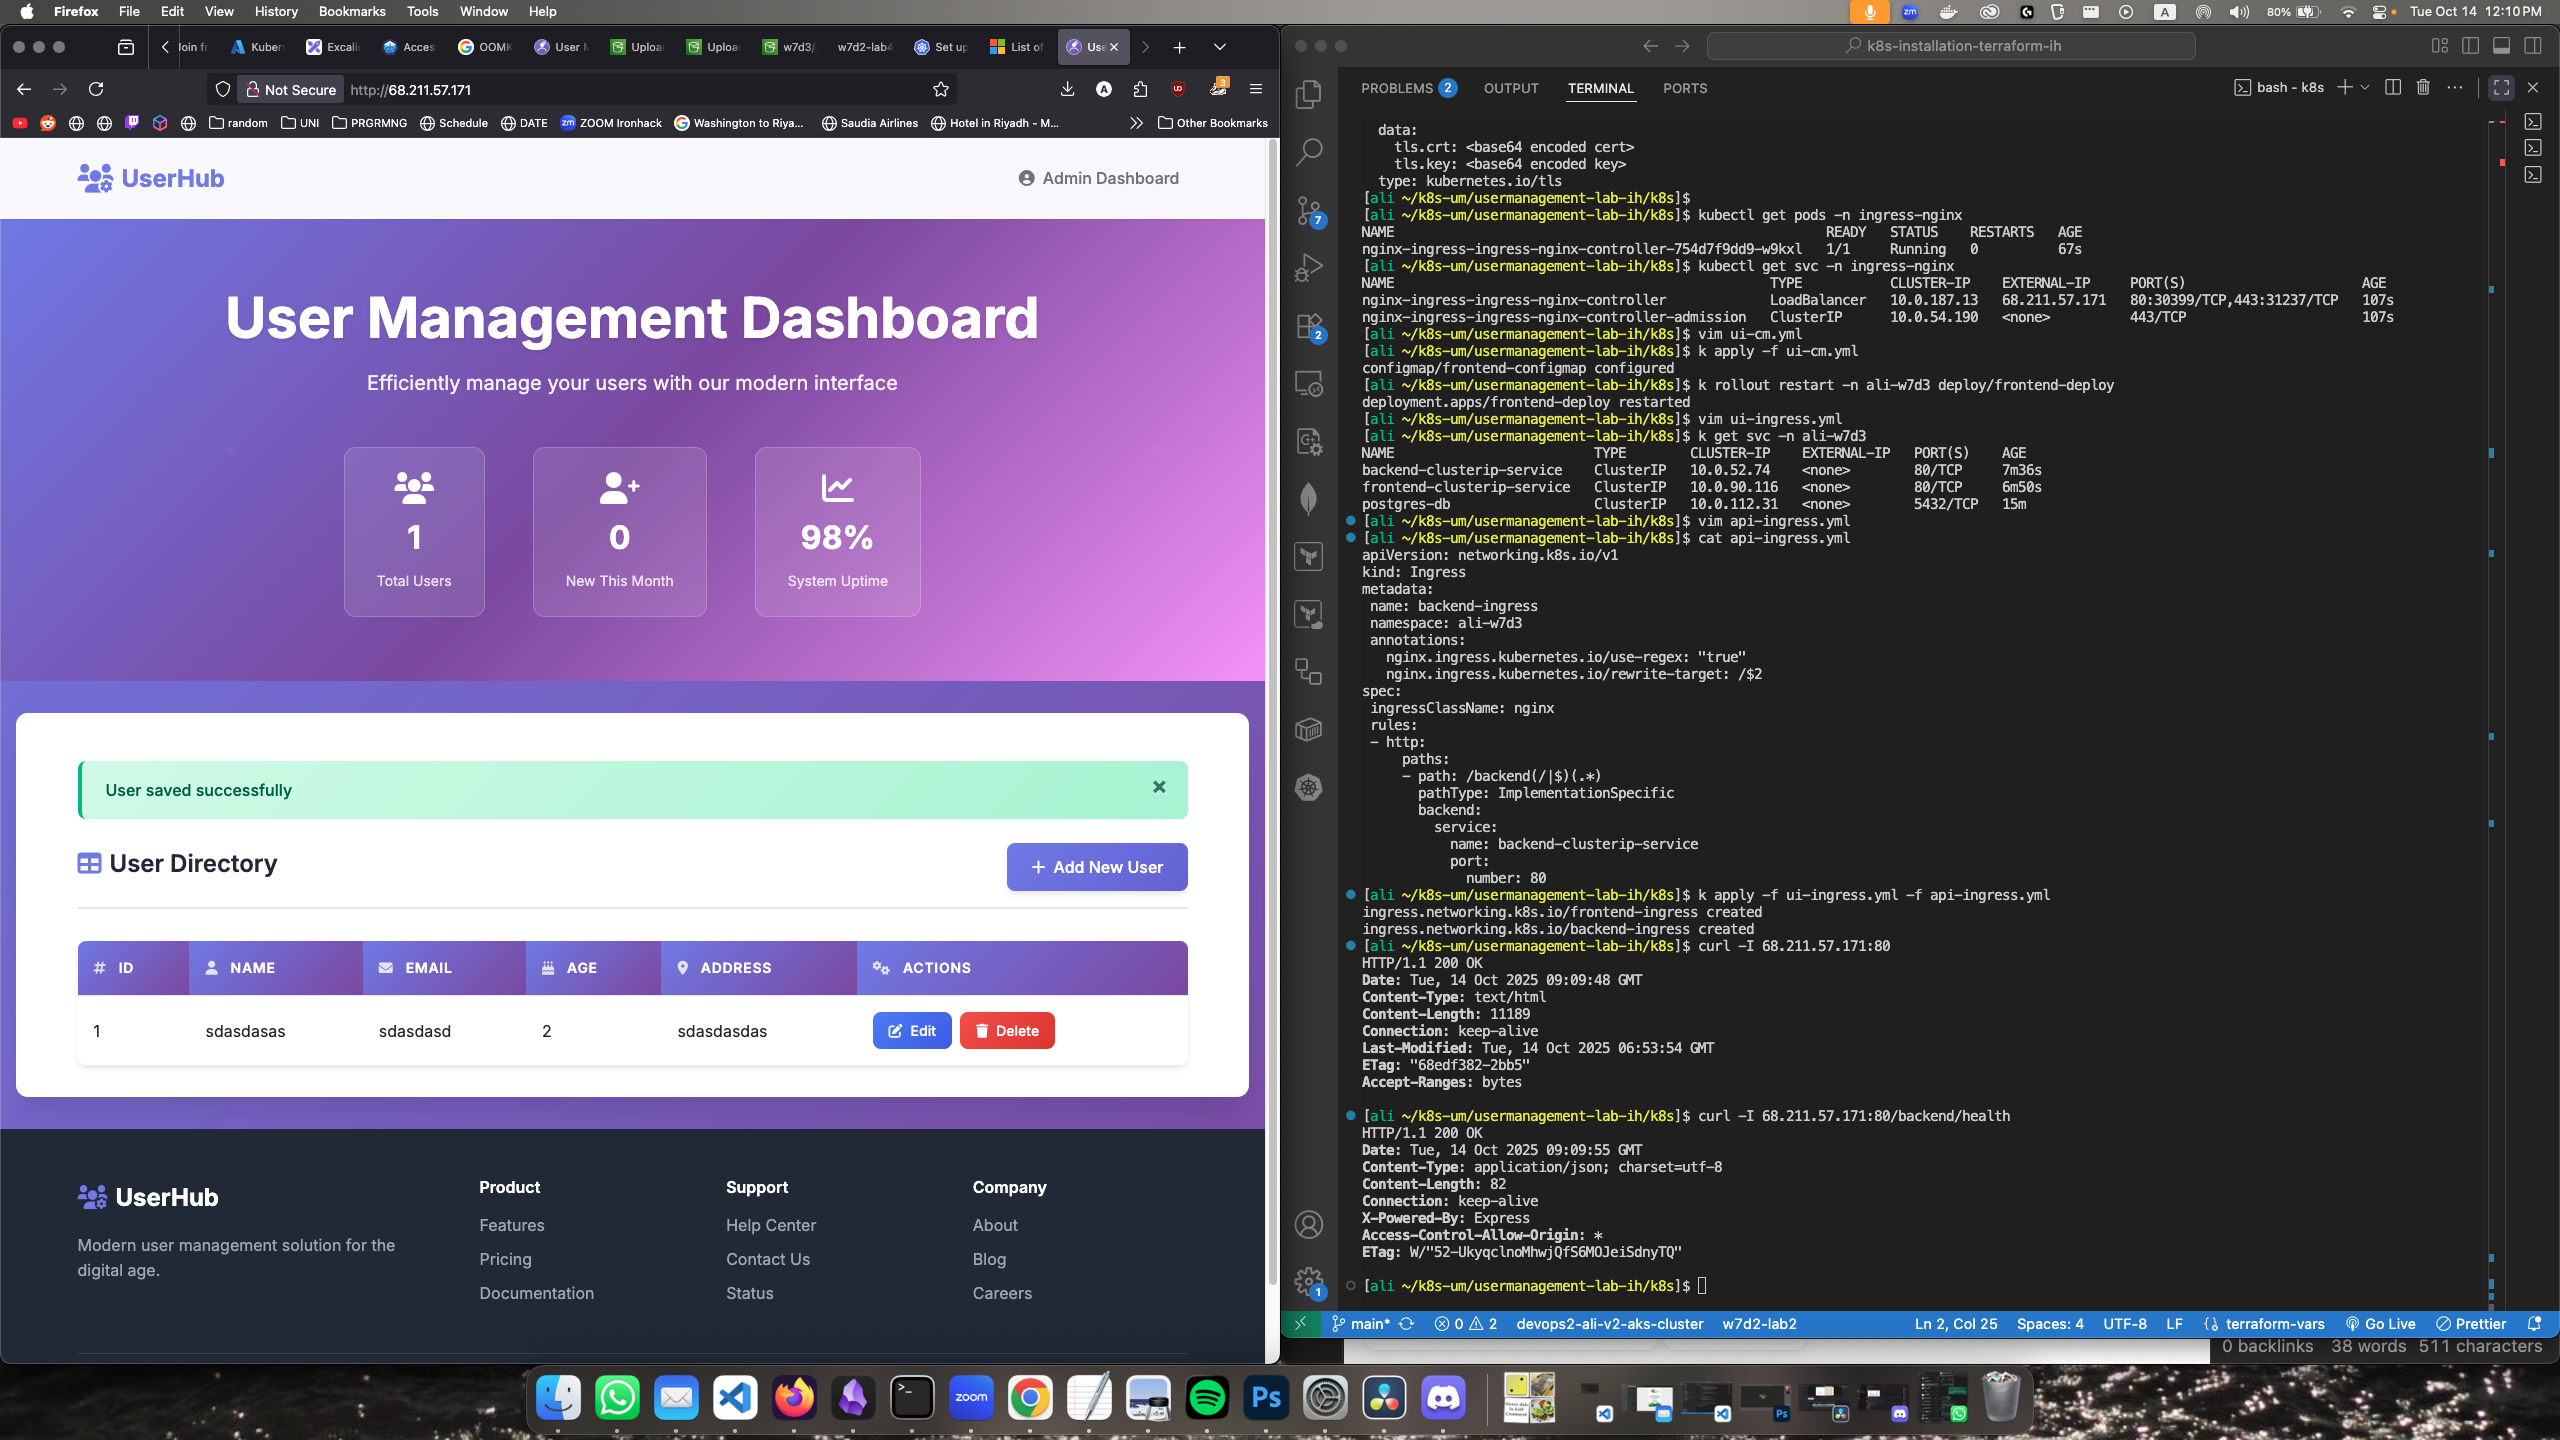Open VS Code Explorer sidebar icon

(1308, 95)
